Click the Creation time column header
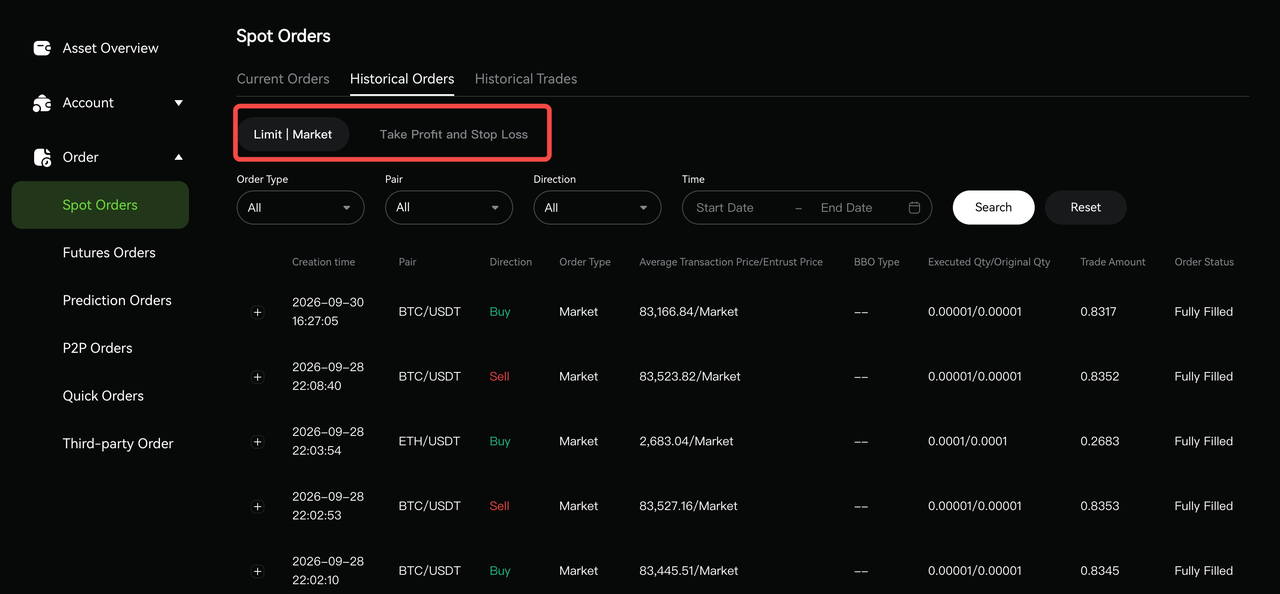The height and width of the screenshot is (594, 1280). pyautogui.click(x=323, y=262)
